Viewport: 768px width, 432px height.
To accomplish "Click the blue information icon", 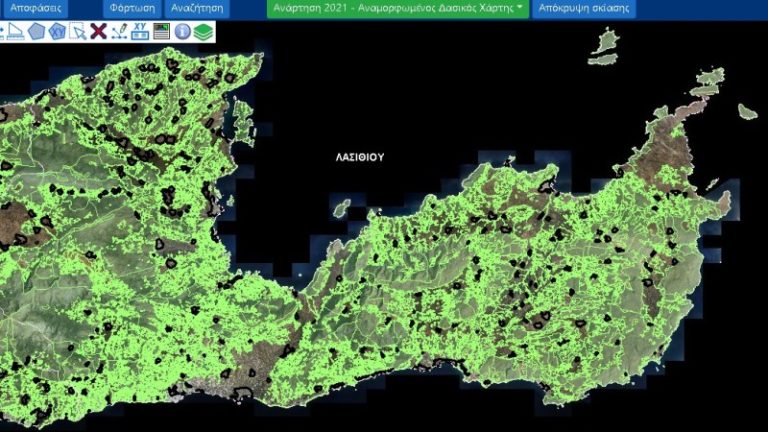I will [182, 32].
